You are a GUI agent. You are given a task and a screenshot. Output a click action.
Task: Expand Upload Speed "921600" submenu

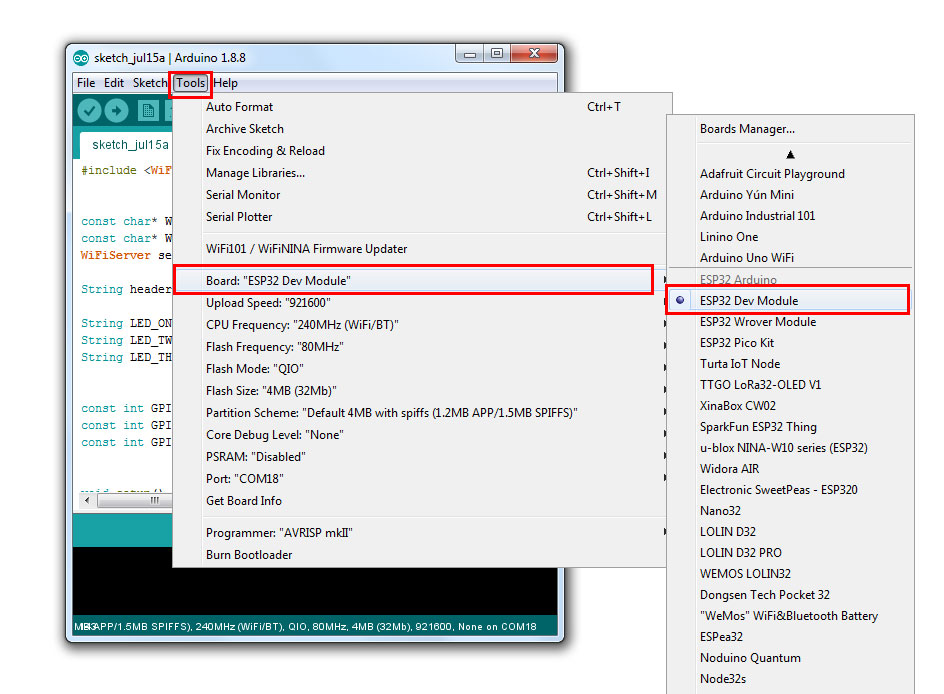point(420,303)
